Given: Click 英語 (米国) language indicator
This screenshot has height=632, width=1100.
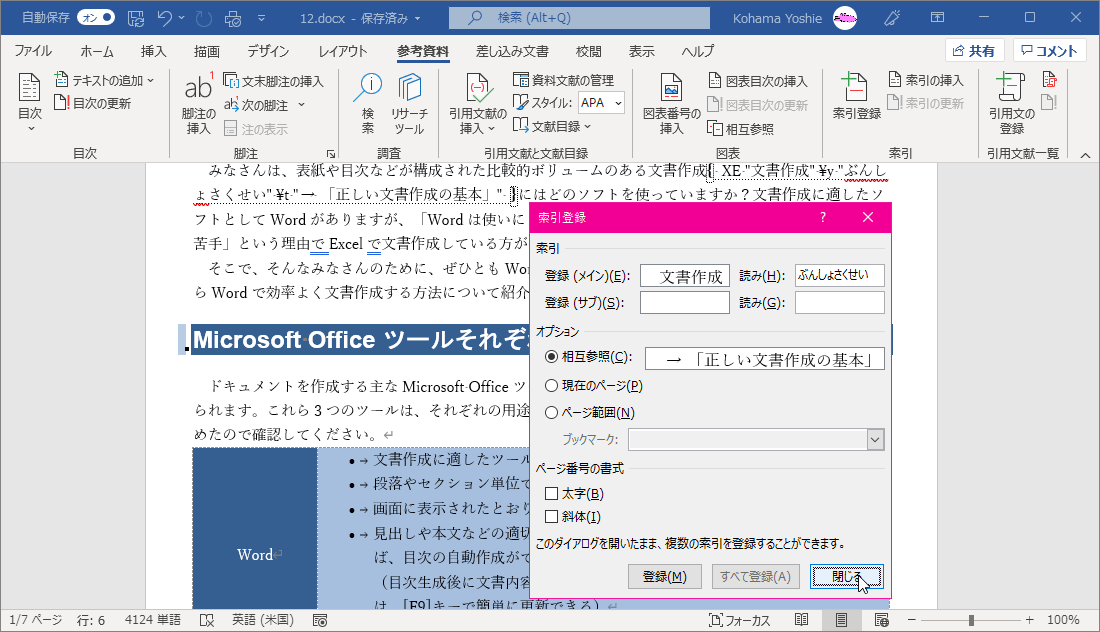Looking at the screenshot, I should pyautogui.click(x=263, y=620).
